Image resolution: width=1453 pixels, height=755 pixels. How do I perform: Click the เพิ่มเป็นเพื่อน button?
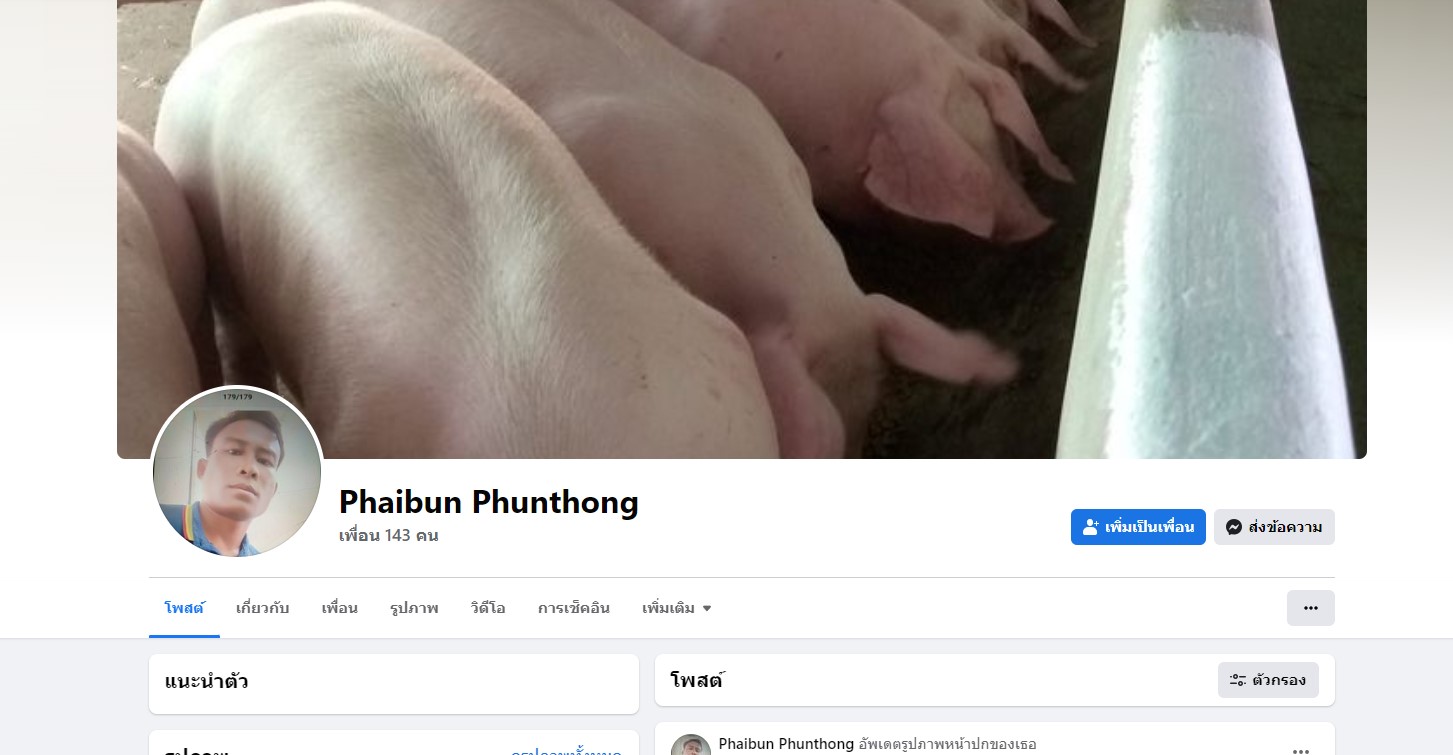click(x=1138, y=527)
